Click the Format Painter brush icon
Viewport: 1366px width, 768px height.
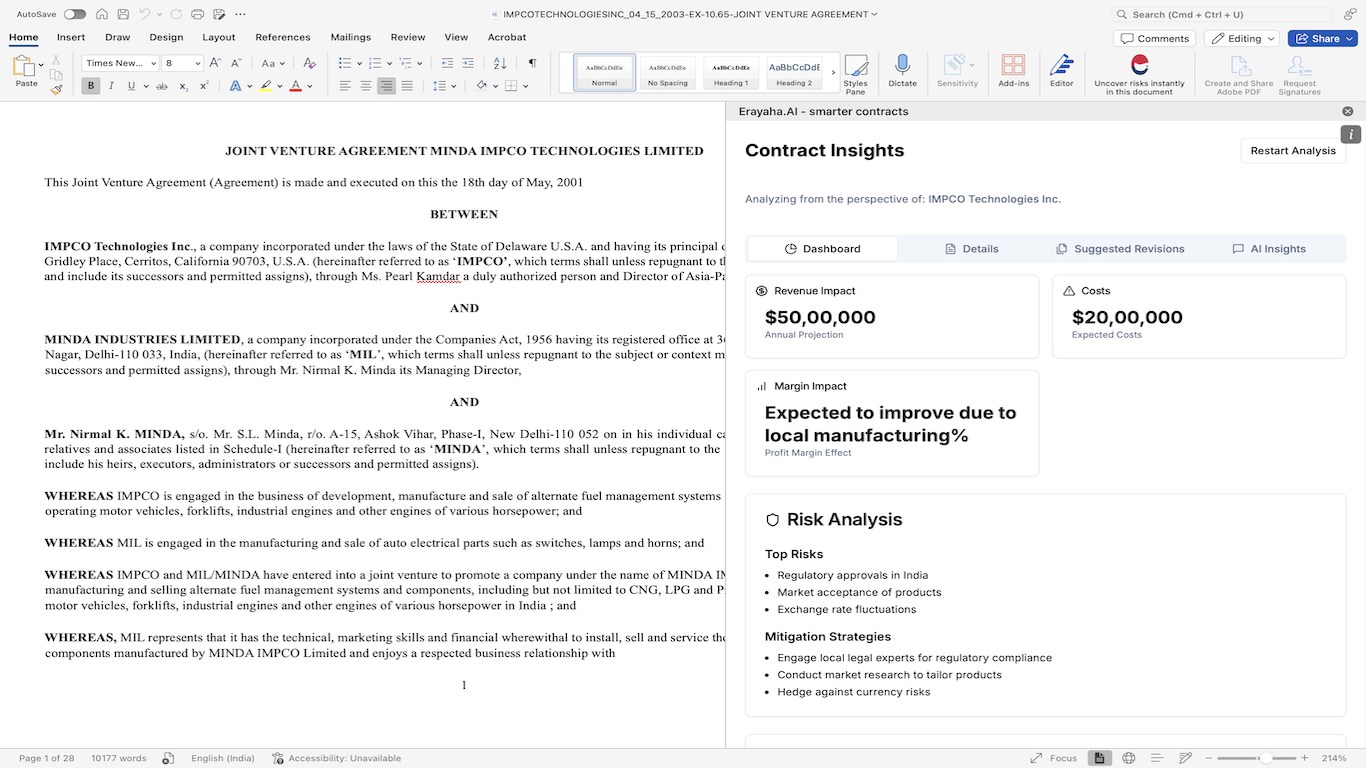point(56,88)
